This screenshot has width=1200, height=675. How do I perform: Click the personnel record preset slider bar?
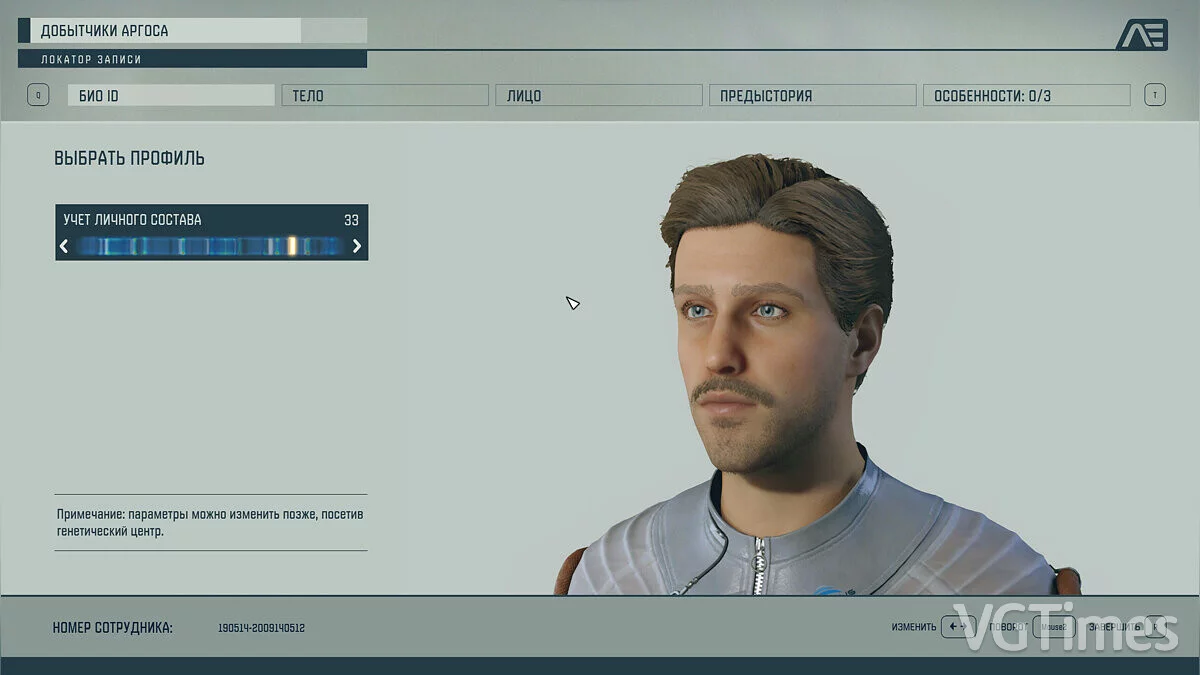[210, 246]
